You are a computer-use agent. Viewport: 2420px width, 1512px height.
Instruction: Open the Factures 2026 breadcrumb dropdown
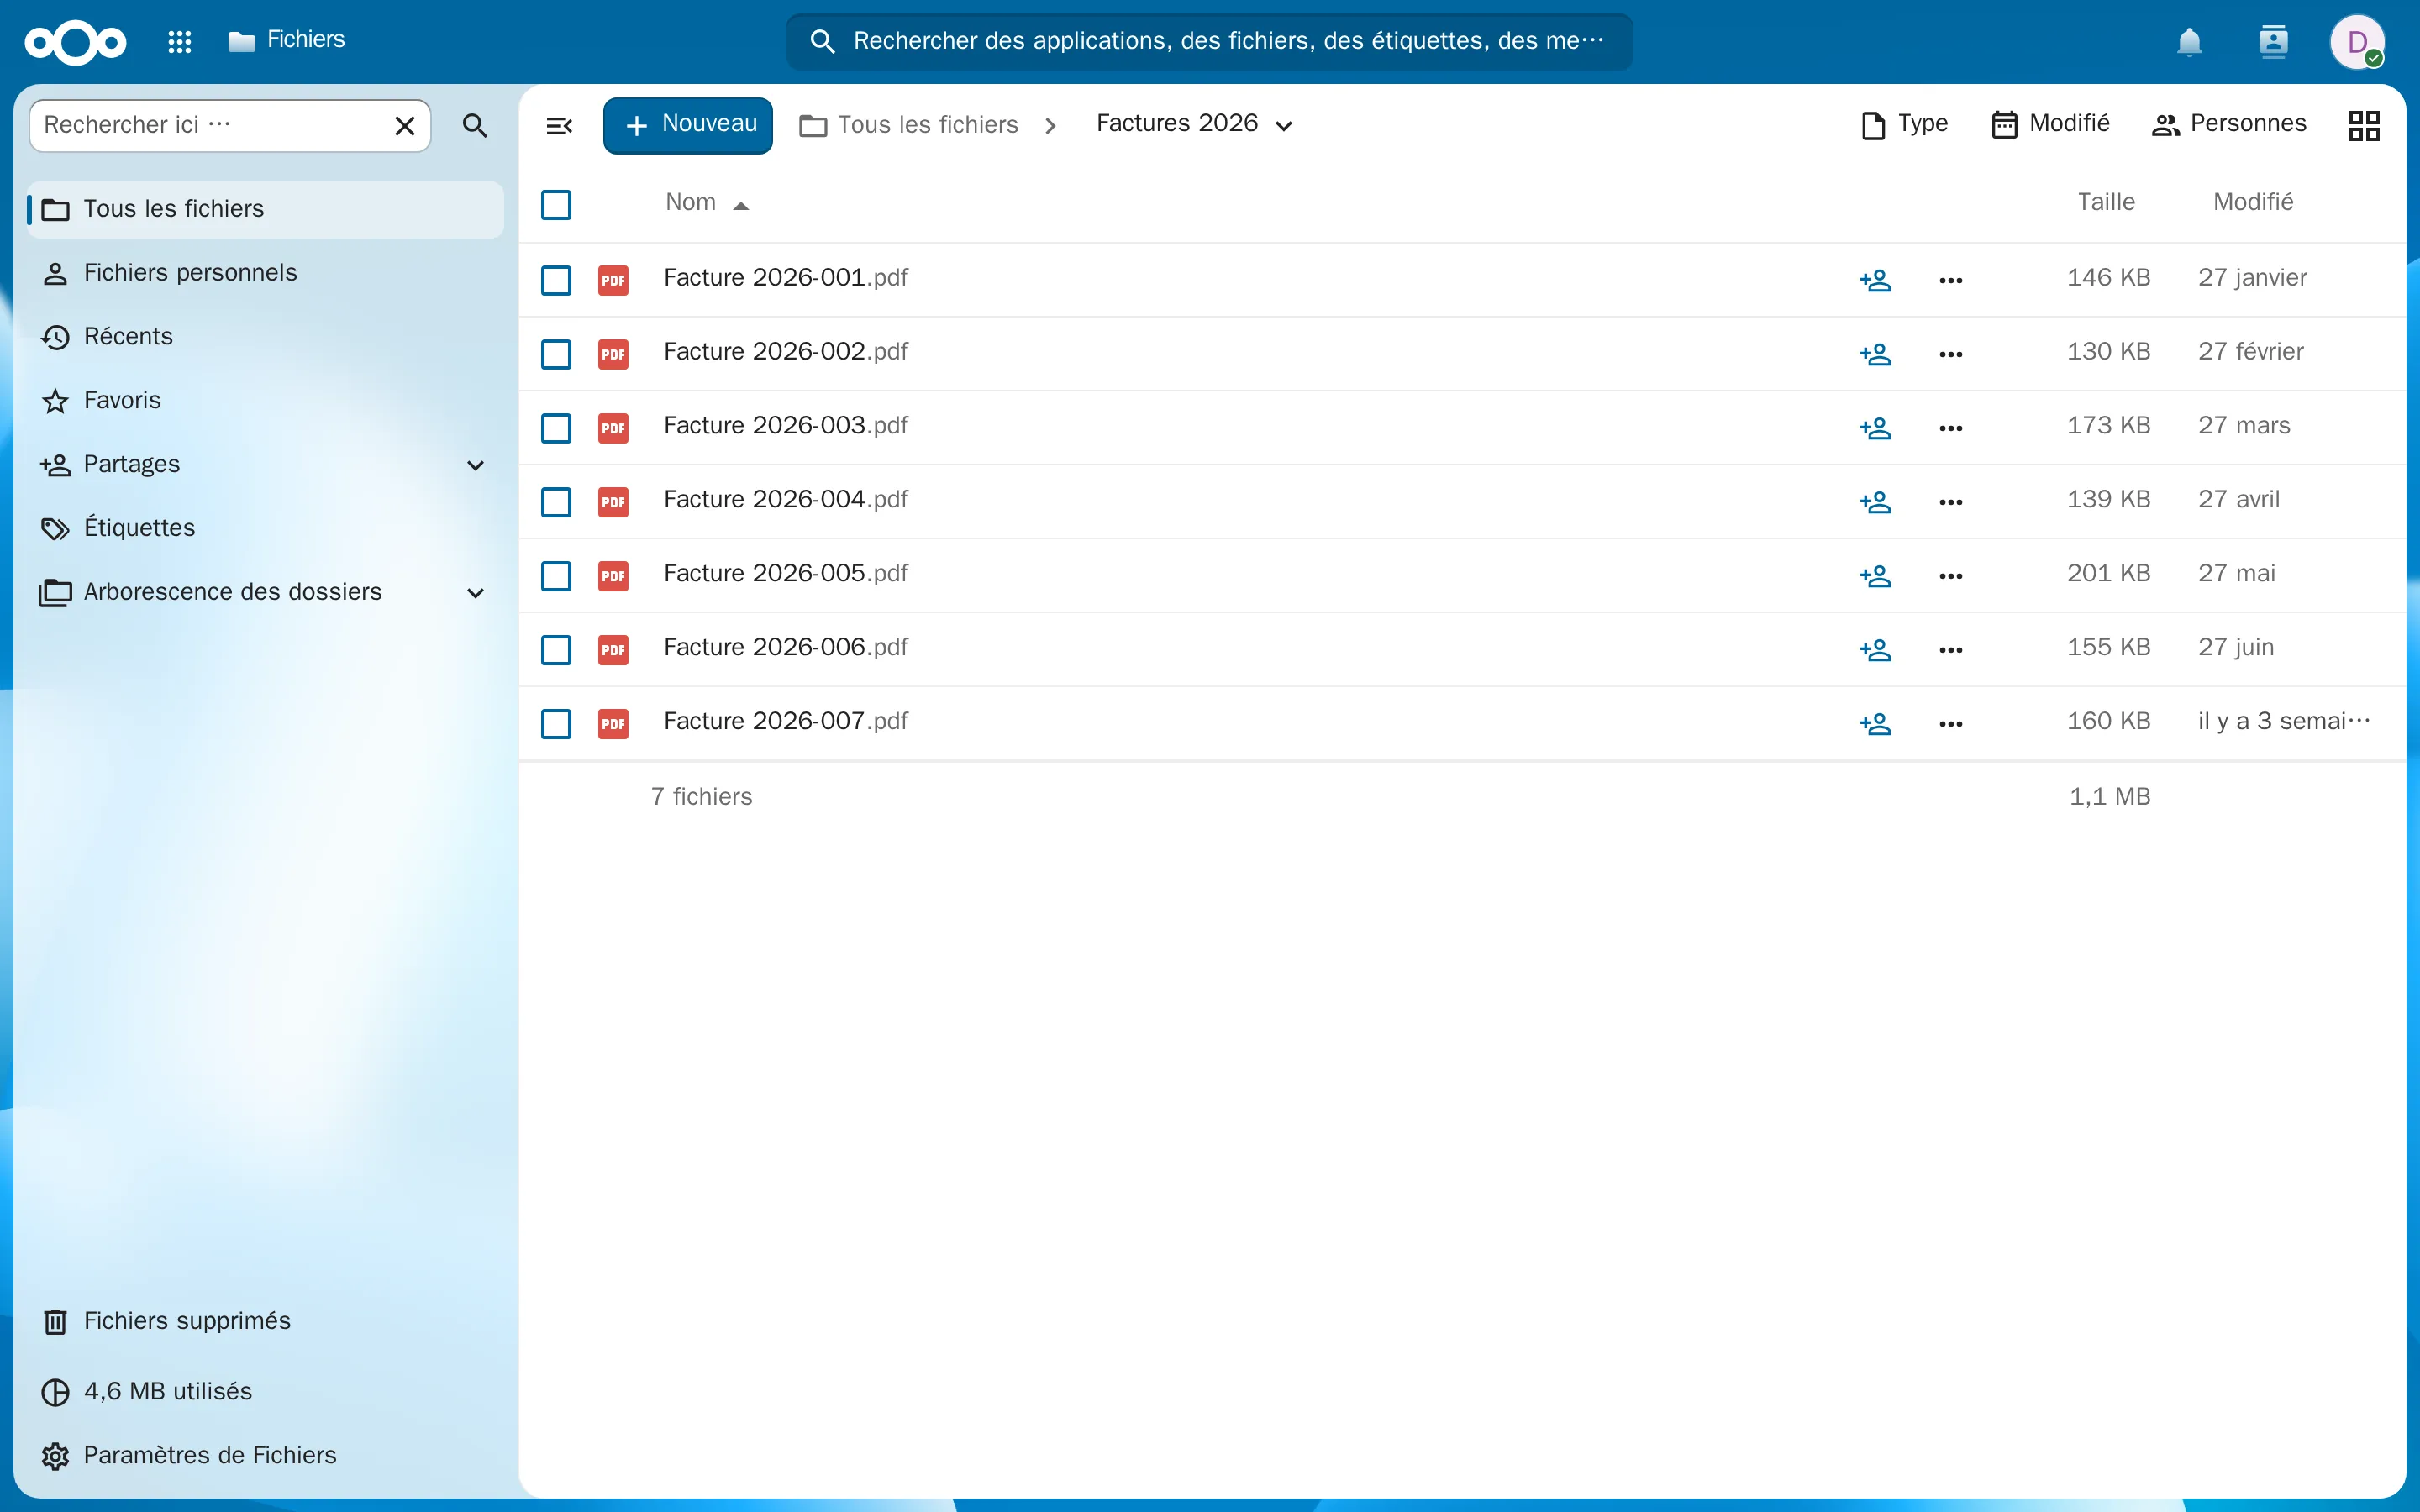tap(1194, 124)
